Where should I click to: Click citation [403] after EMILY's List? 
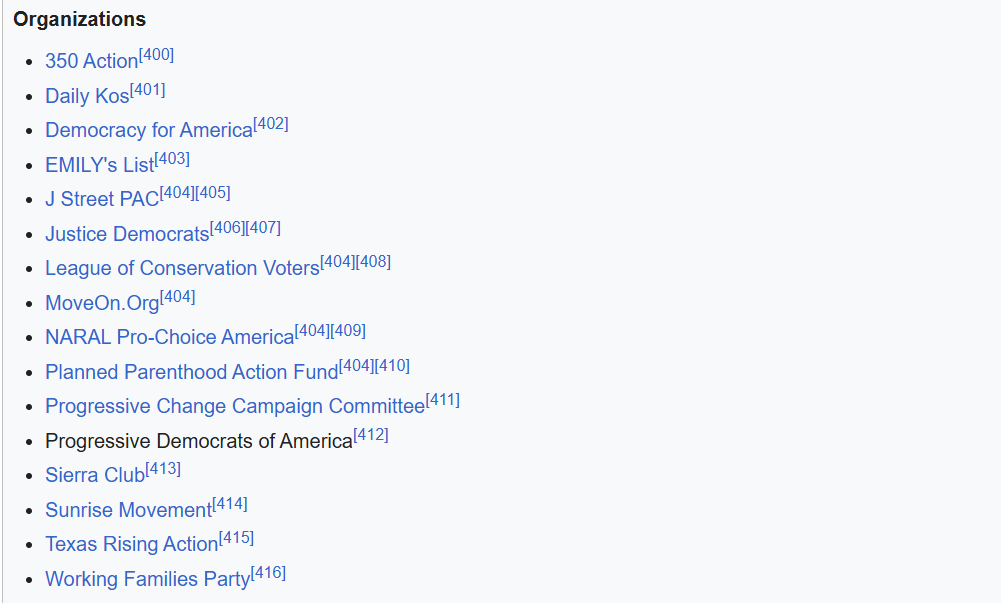click(x=172, y=158)
